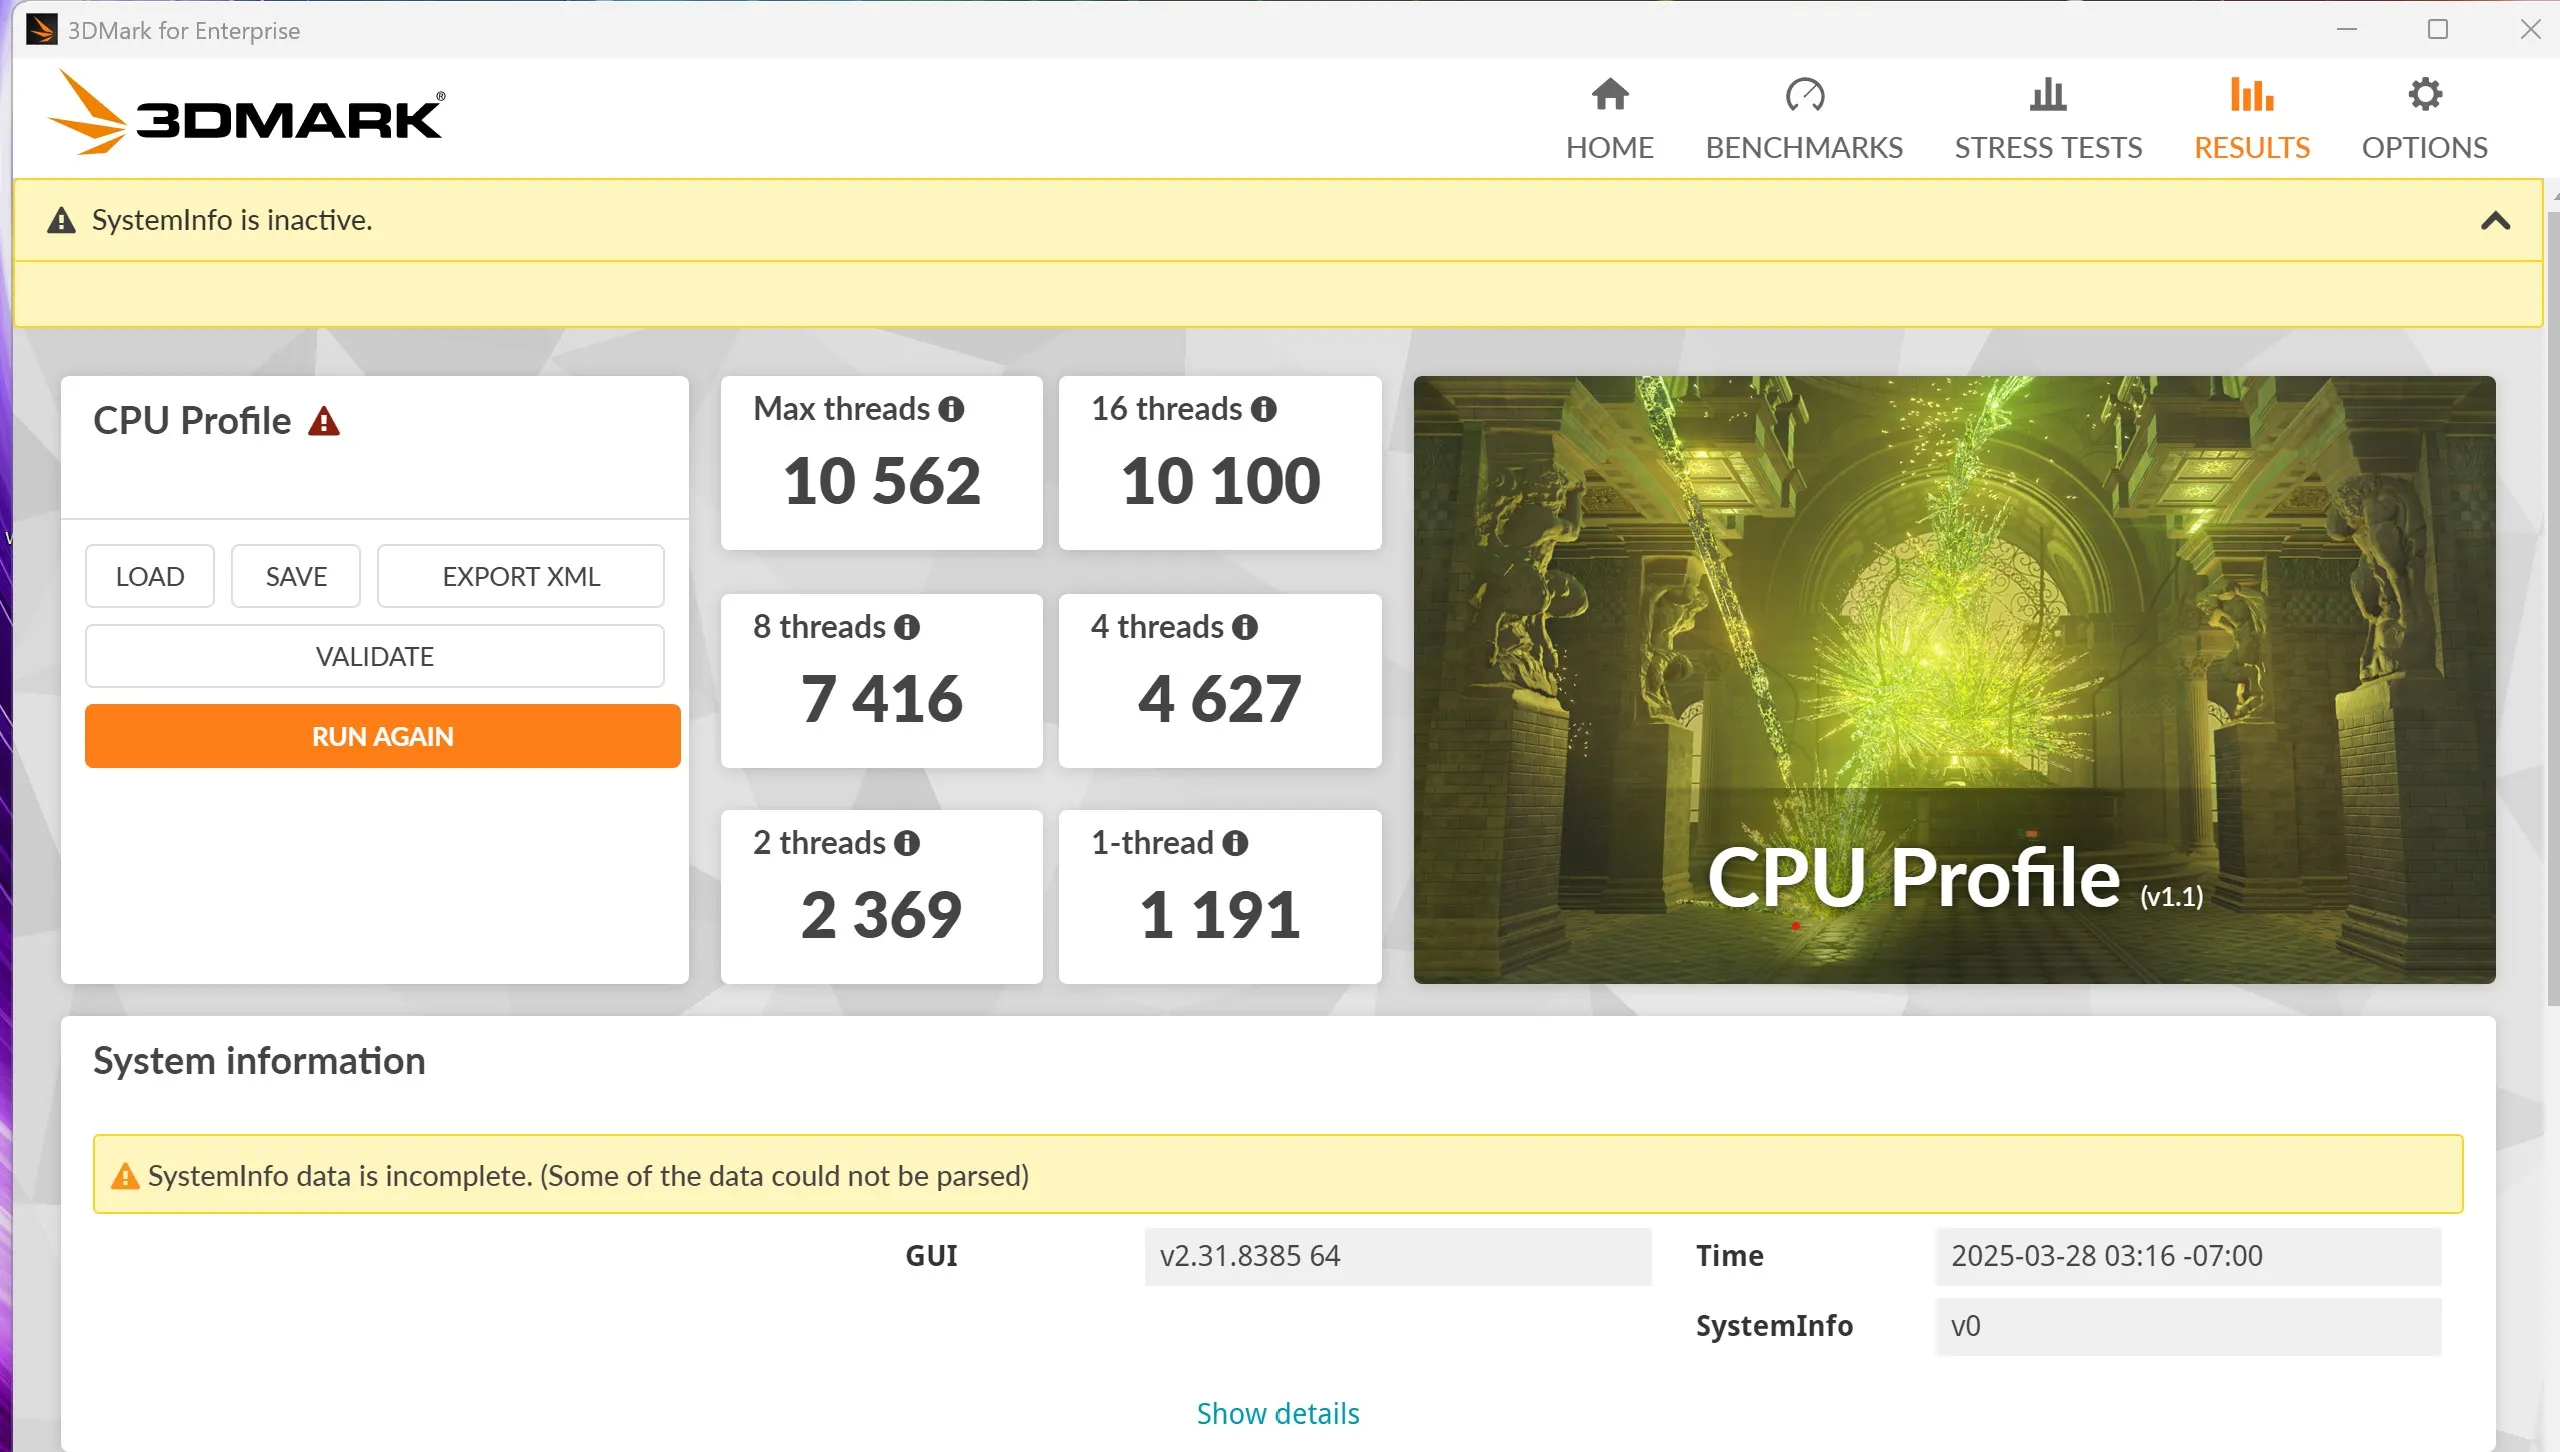Click the 4 threads score 4 627

point(1220,699)
